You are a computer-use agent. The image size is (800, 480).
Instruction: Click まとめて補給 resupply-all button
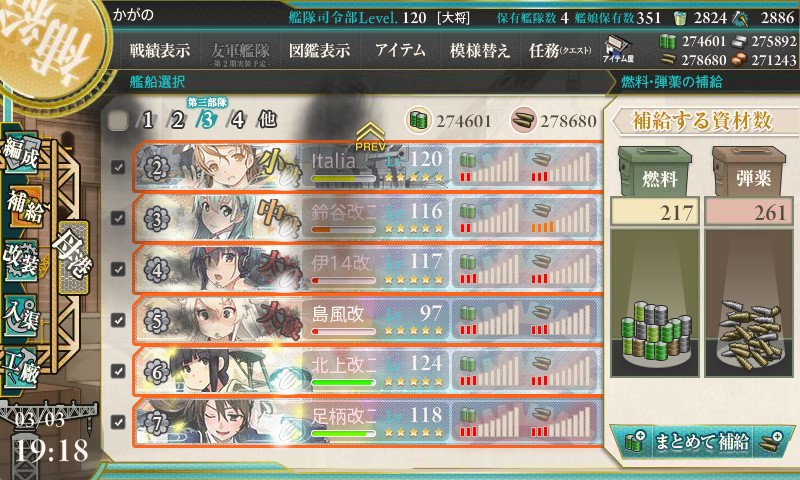click(703, 442)
